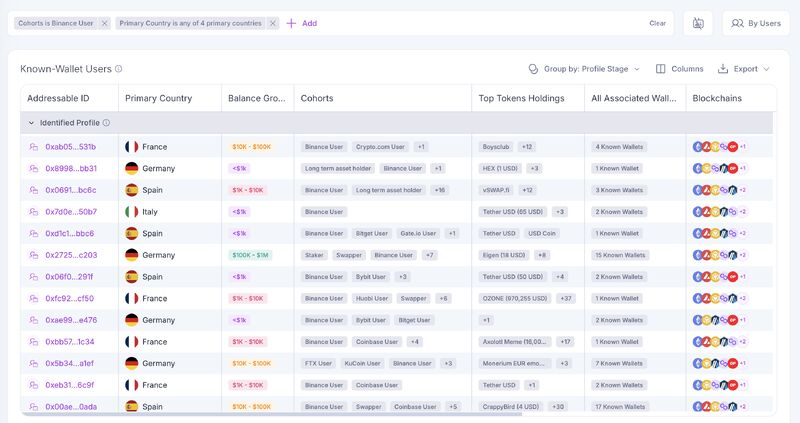Open address 0xab05...531b
The width and height of the screenshot is (800, 423).
(x=70, y=147)
